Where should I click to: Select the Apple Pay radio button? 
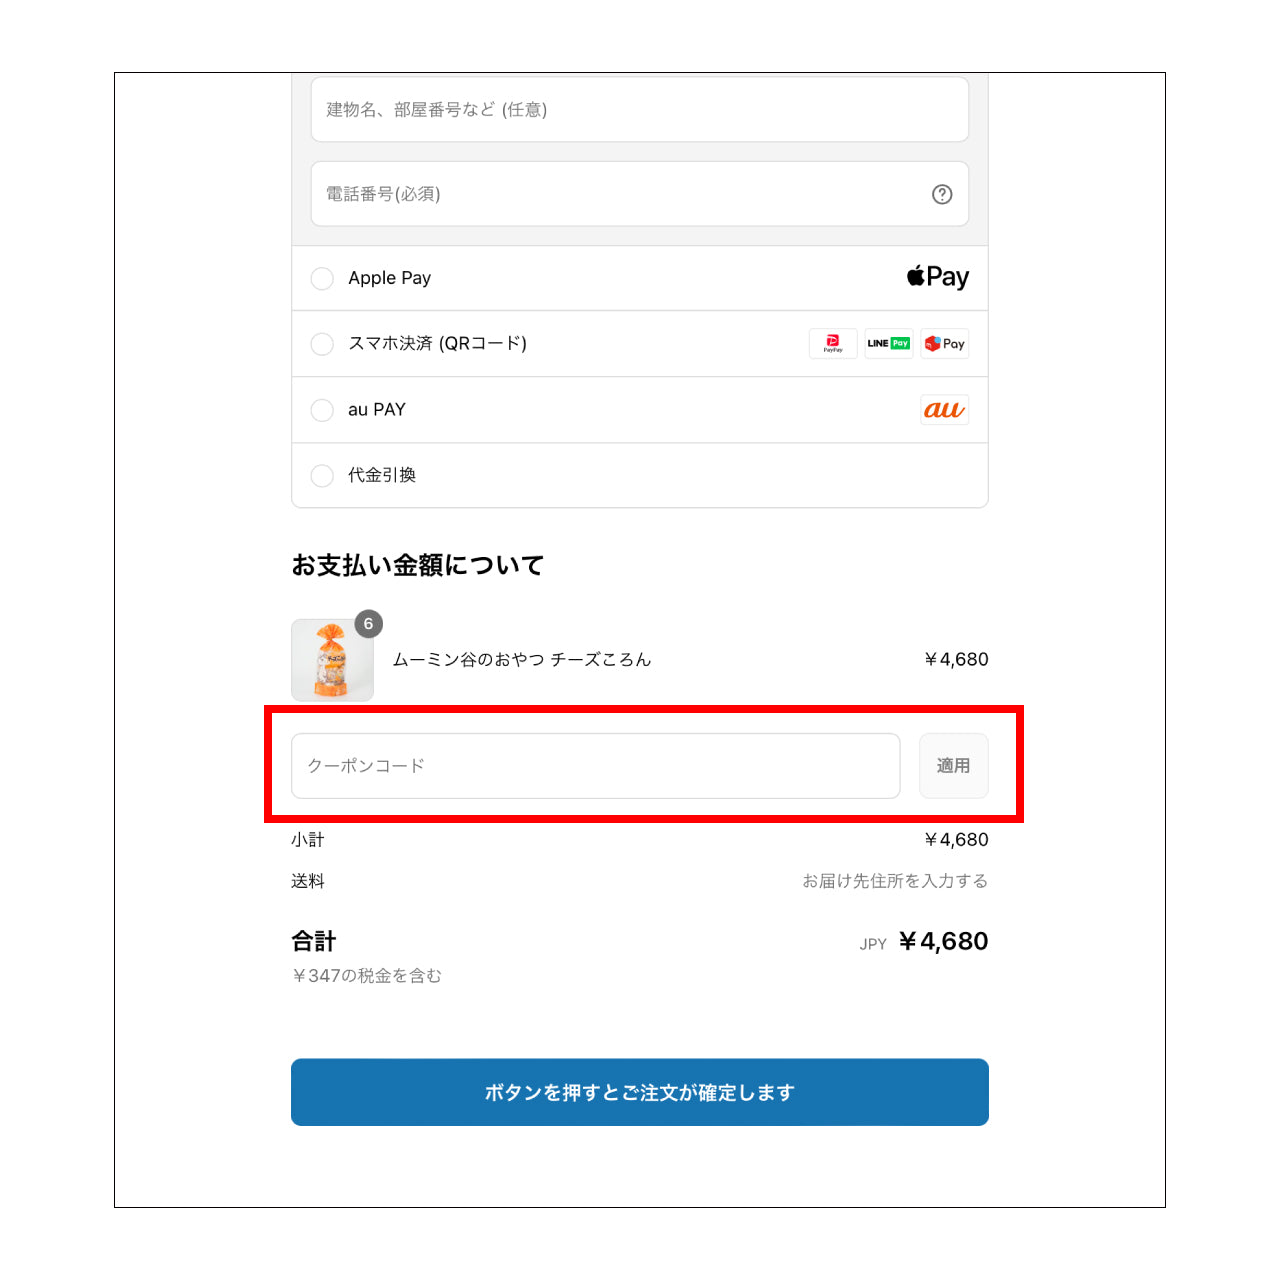point(322,278)
